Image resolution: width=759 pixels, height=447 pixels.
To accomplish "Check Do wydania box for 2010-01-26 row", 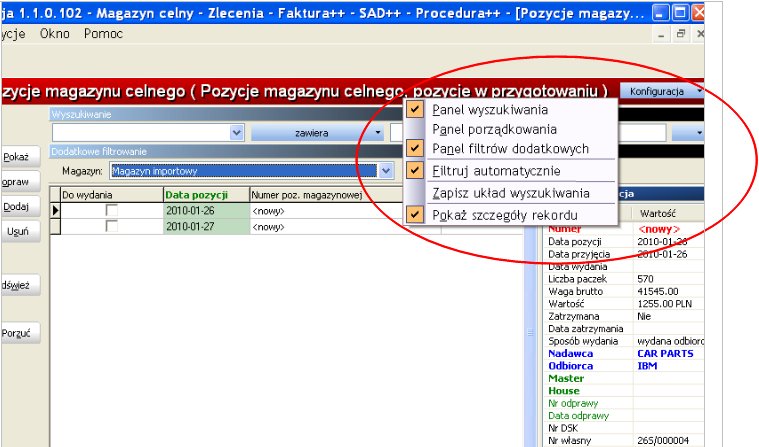I will pyautogui.click(x=111, y=211).
